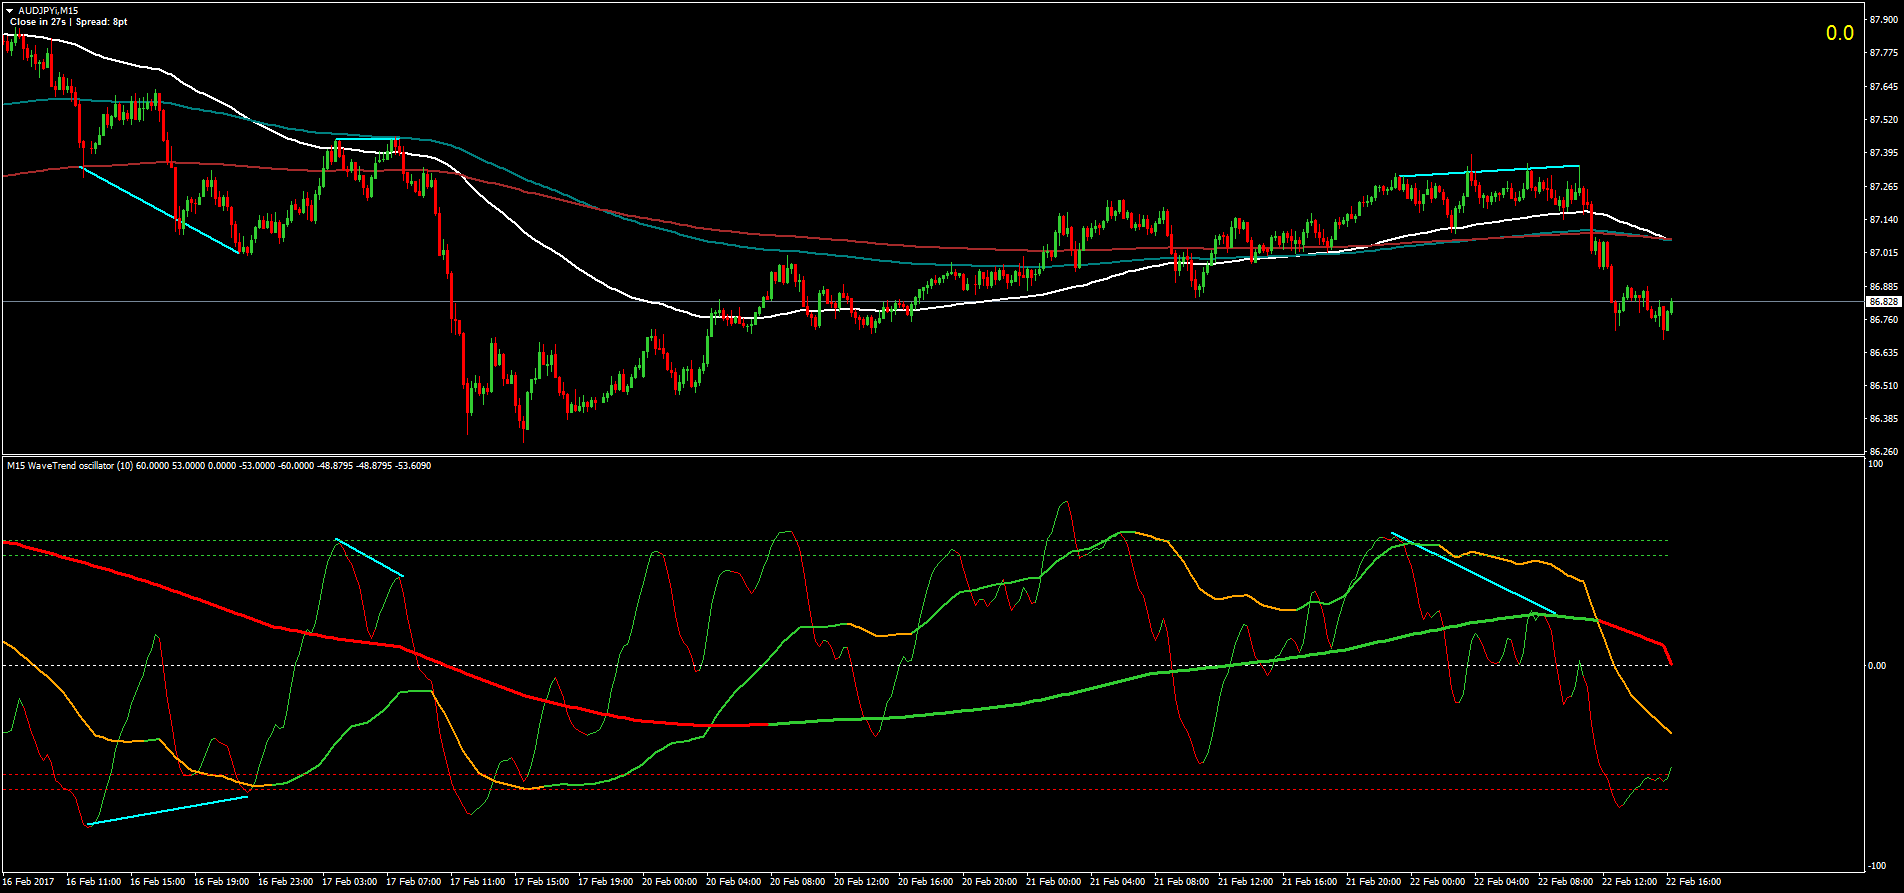Click the '22 Feb 16:00' time label
1904x893 pixels.
[x=1693, y=882]
